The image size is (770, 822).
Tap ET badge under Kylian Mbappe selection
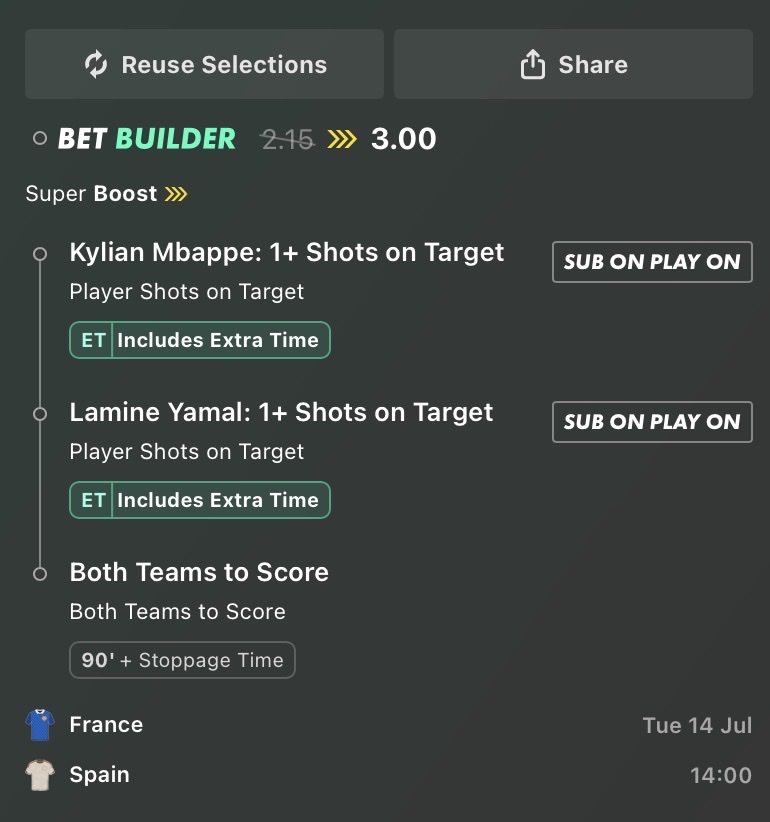pyautogui.click(x=93, y=340)
